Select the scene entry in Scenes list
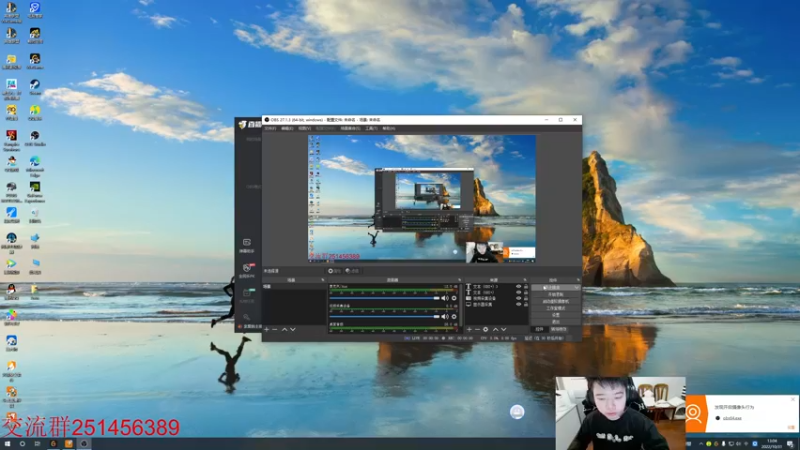Image resolution: width=800 pixels, height=450 pixels. 294,287
